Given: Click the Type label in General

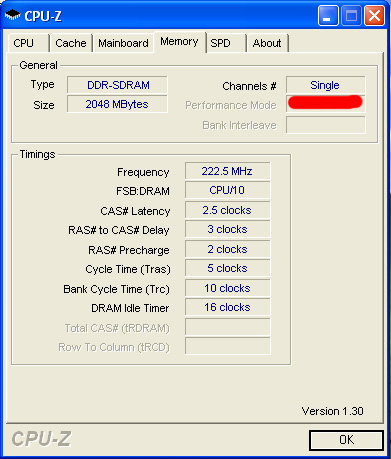Looking at the screenshot, I should pos(42,85).
